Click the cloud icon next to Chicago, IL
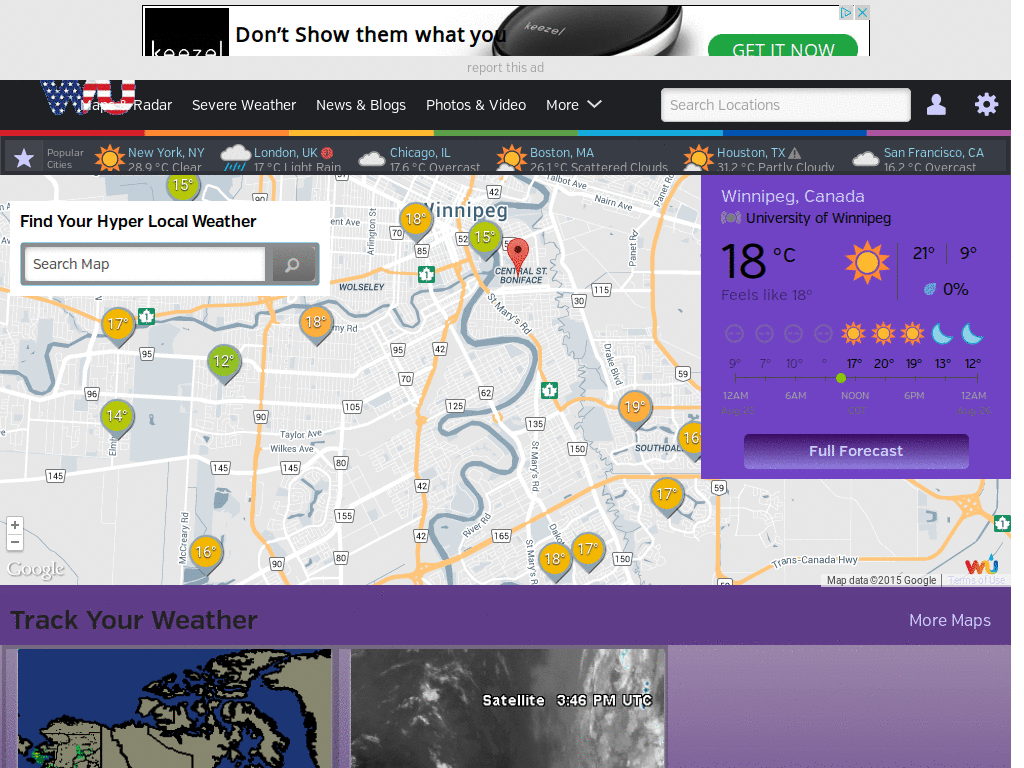The height and width of the screenshot is (768, 1024). (370, 156)
